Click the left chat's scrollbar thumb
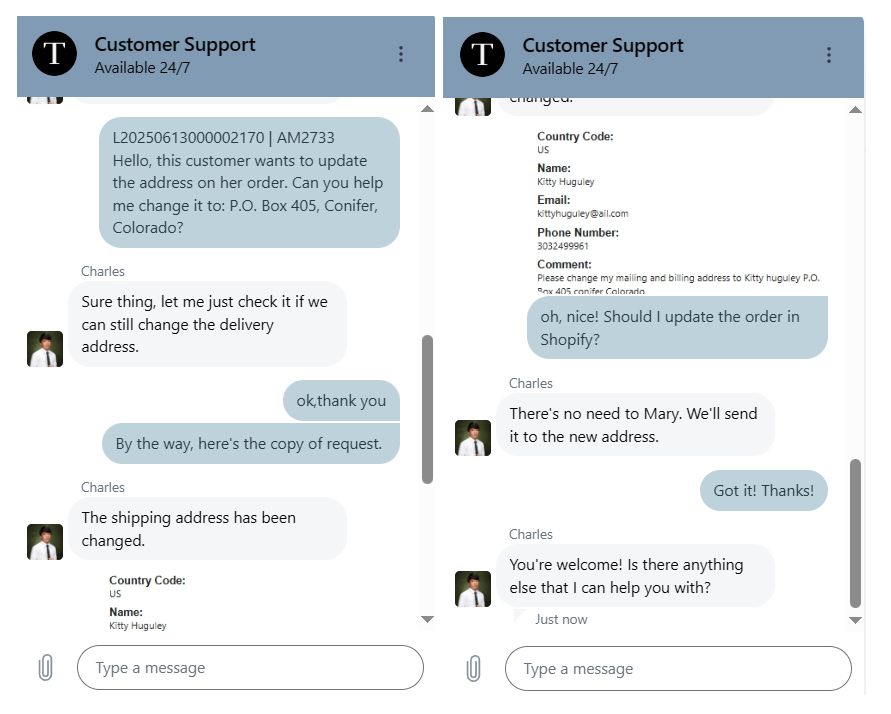891x714 pixels. coord(427,409)
